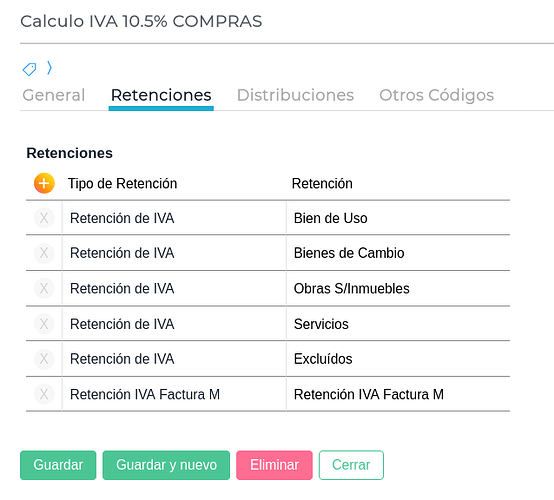The height and width of the screenshot is (500, 554).
Task: Click the Guardar button
Action: 58,465
